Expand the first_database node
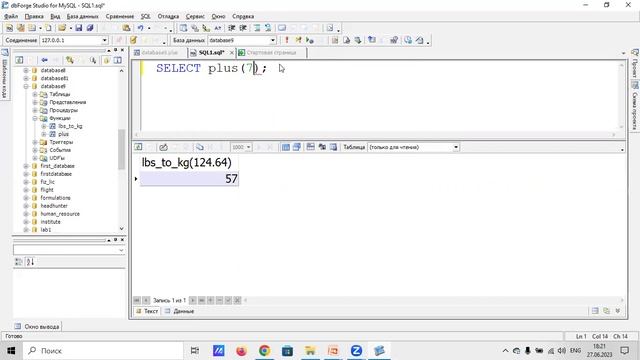 click(x=26, y=166)
